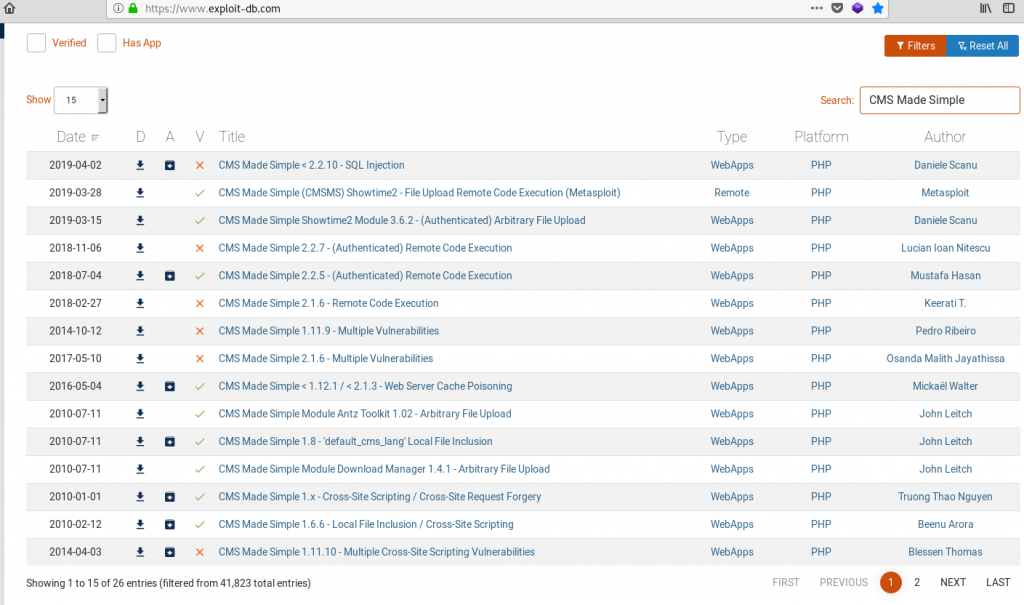Download the CMS Made Simple 2.2.5 exploit
The height and width of the screenshot is (605, 1024).
tap(140, 276)
